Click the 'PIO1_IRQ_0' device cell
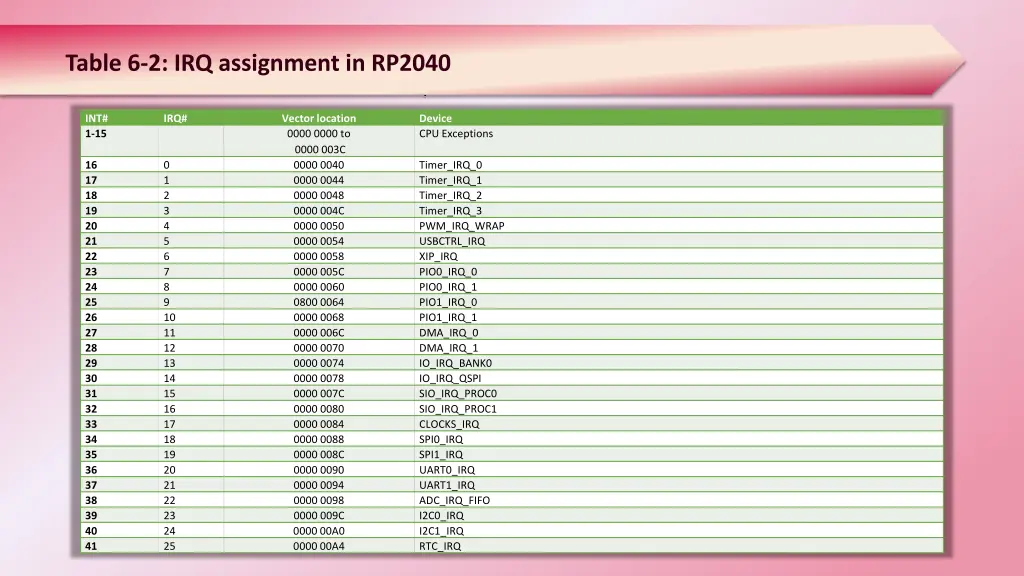Viewport: 1024px width, 576px height. (448, 302)
